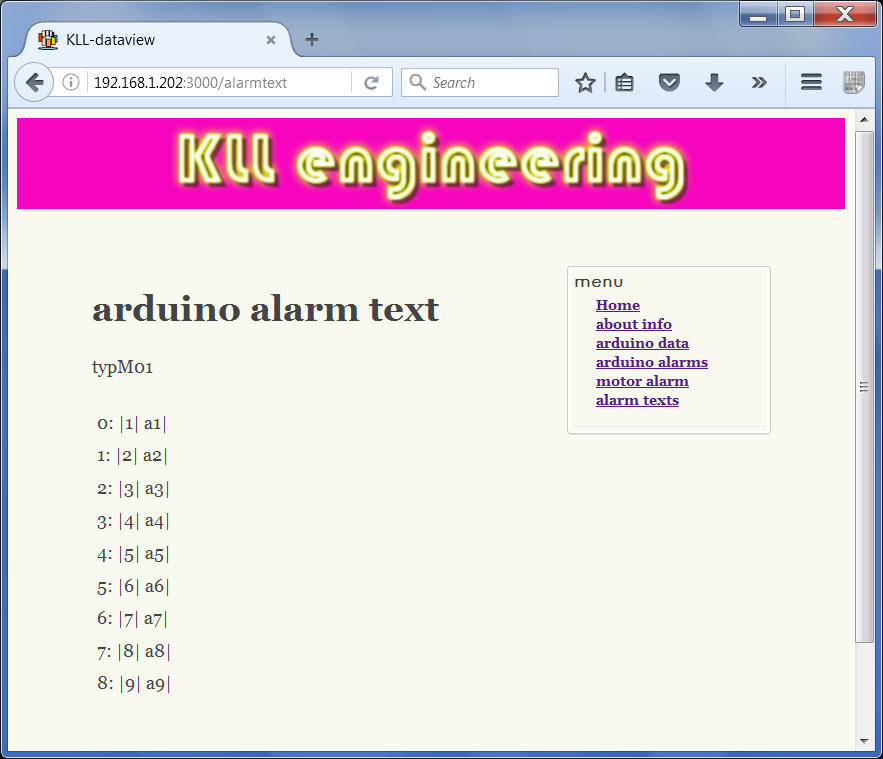Select the KLL-dataview tab
This screenshot has height=759, width=883.
click(150, 40)
